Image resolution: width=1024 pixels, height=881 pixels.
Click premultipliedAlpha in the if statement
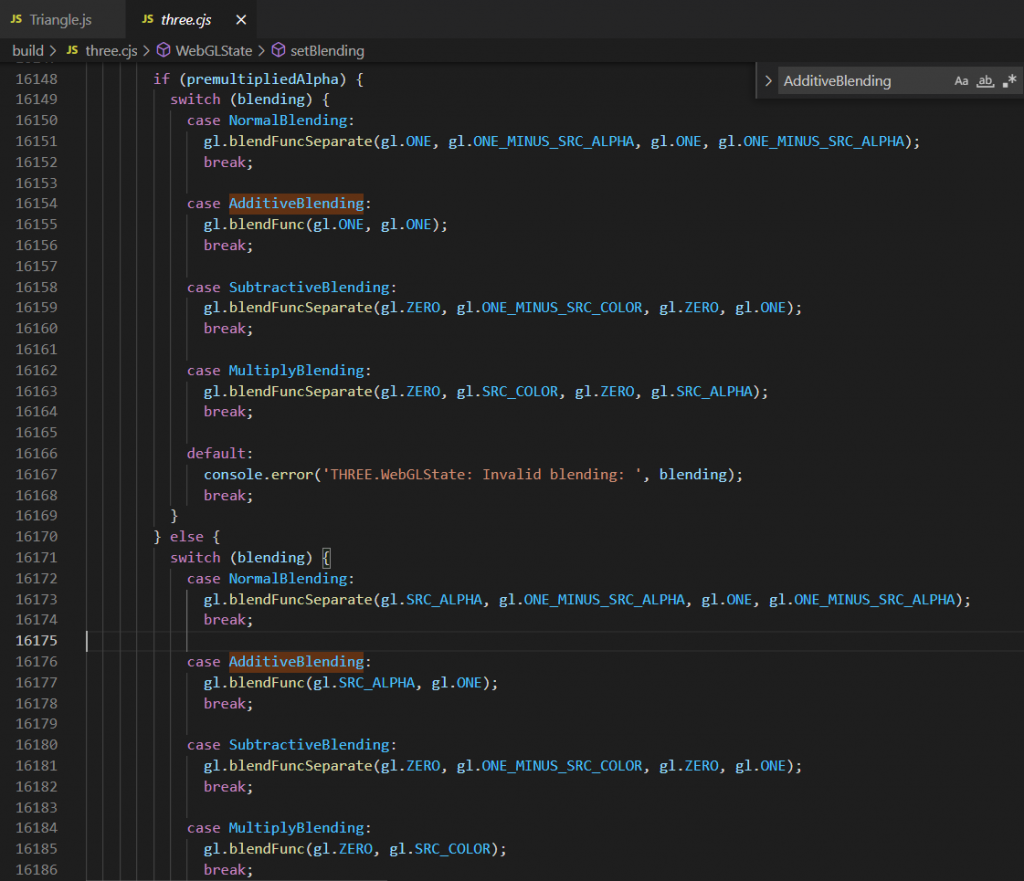click(x=263, y=79)
